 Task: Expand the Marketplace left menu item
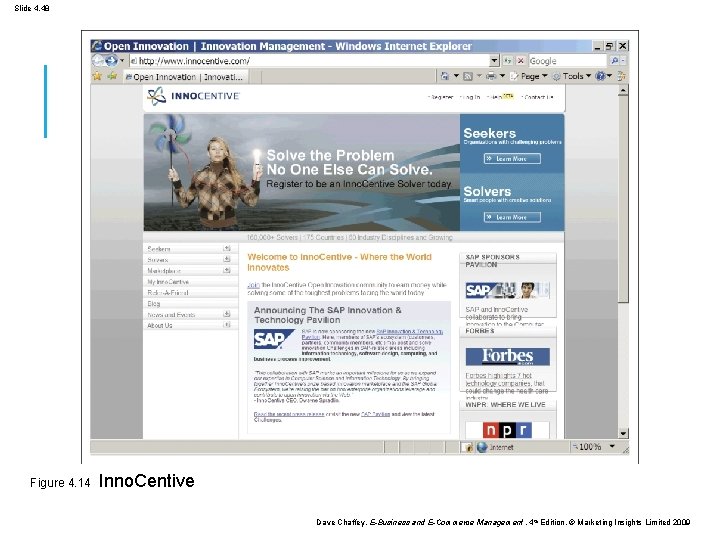coord(227,270)
